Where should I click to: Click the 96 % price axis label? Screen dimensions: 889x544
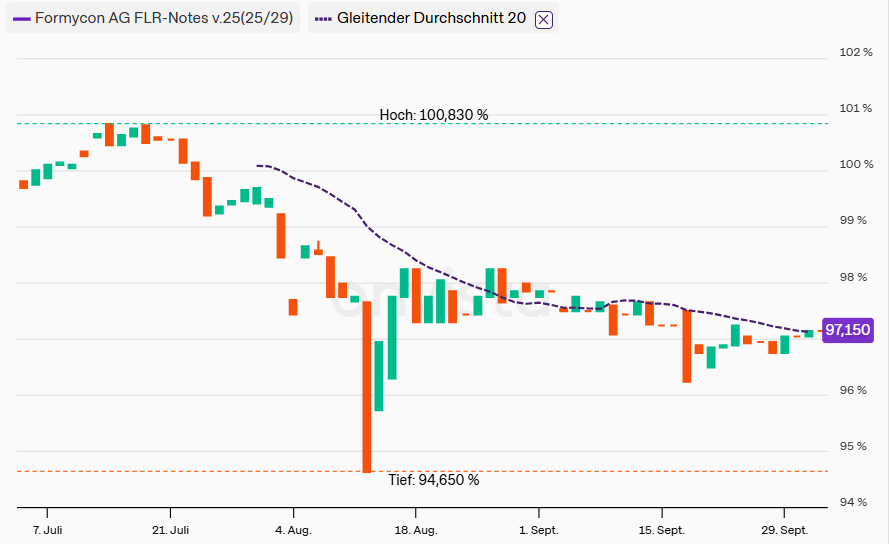854,390
